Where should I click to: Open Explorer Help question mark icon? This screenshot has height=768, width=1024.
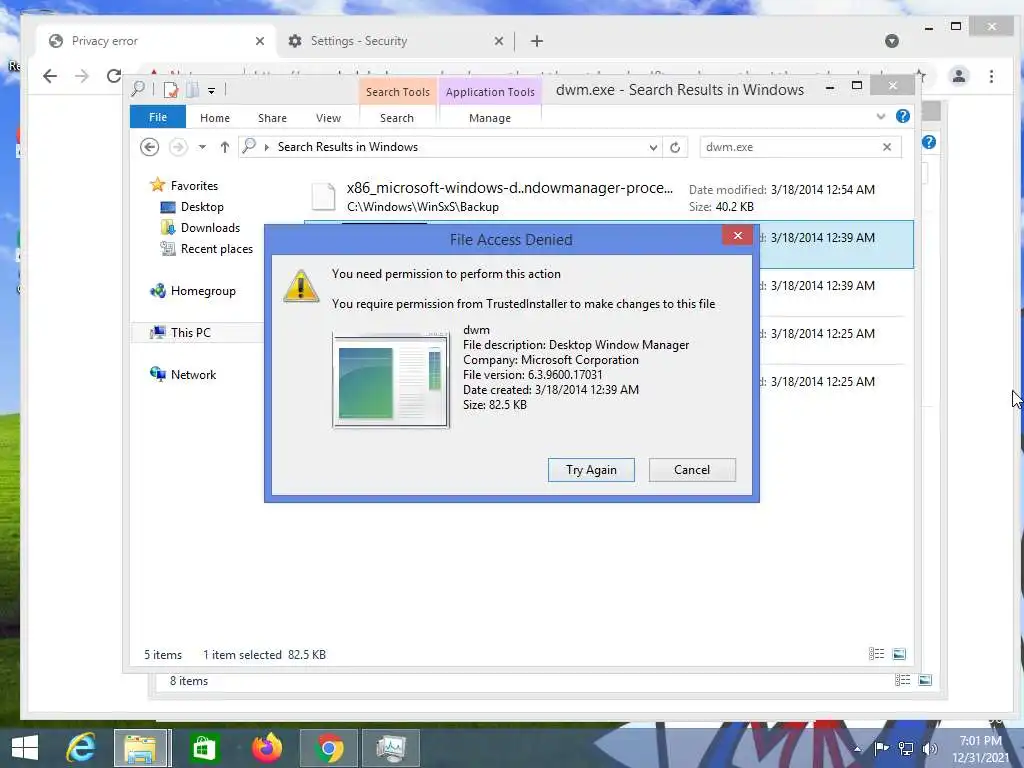(x=903, y=116)
